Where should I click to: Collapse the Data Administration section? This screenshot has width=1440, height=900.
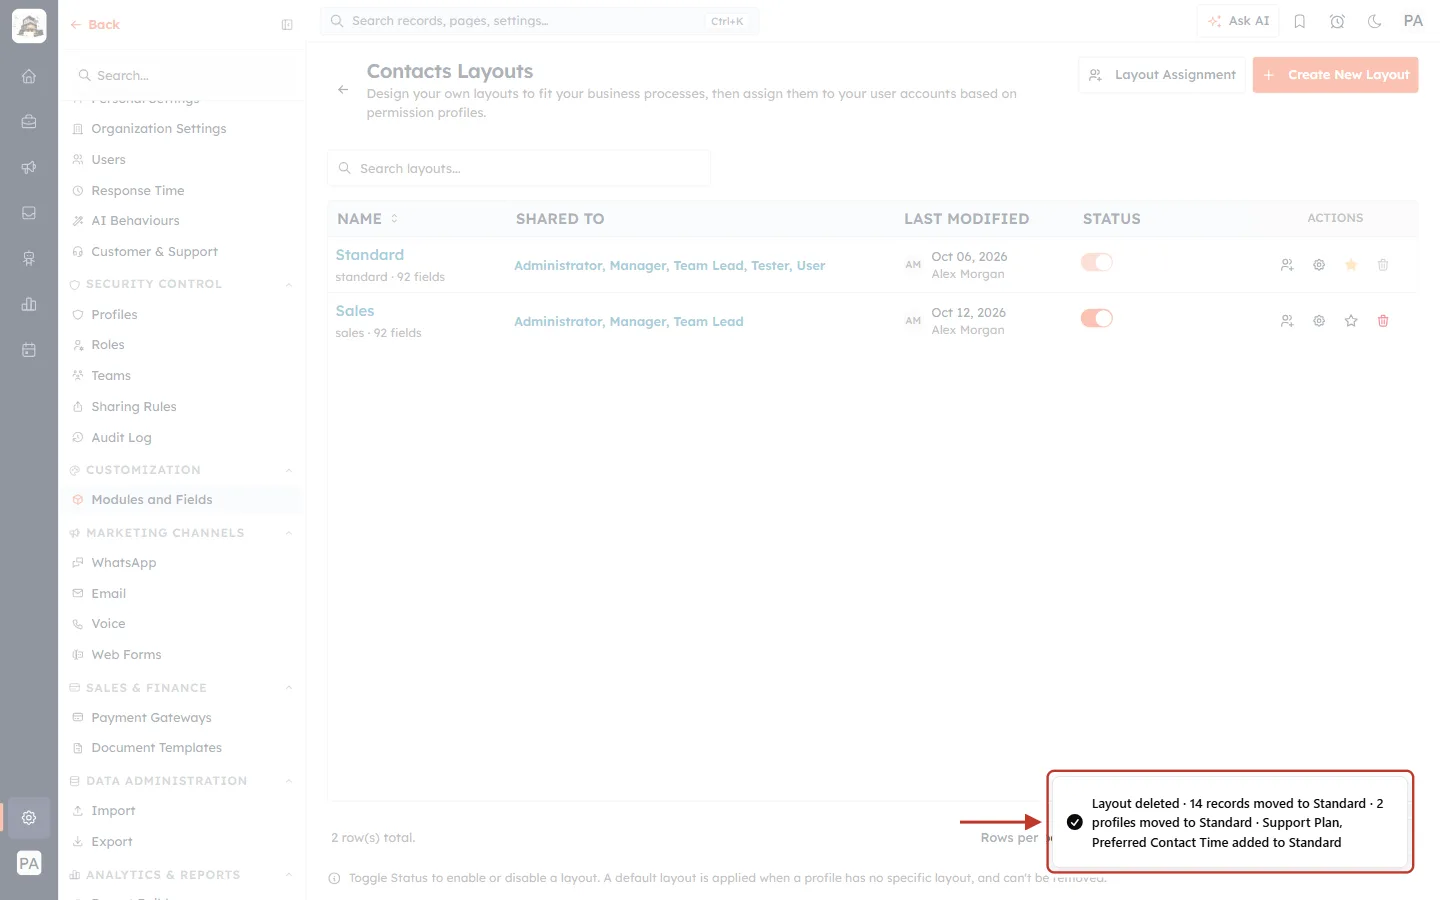(x=289, y=782)
